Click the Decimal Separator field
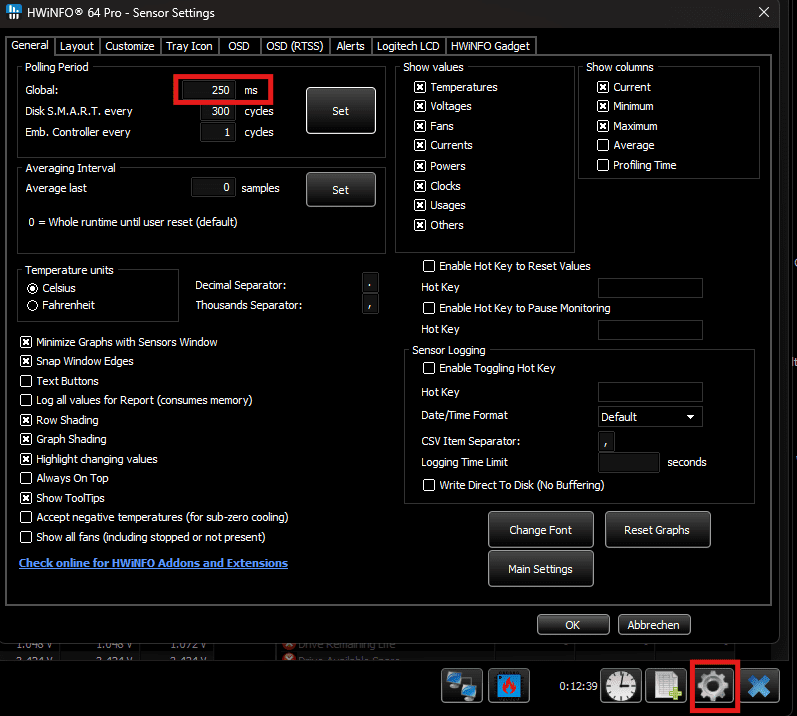 [370, 283]
